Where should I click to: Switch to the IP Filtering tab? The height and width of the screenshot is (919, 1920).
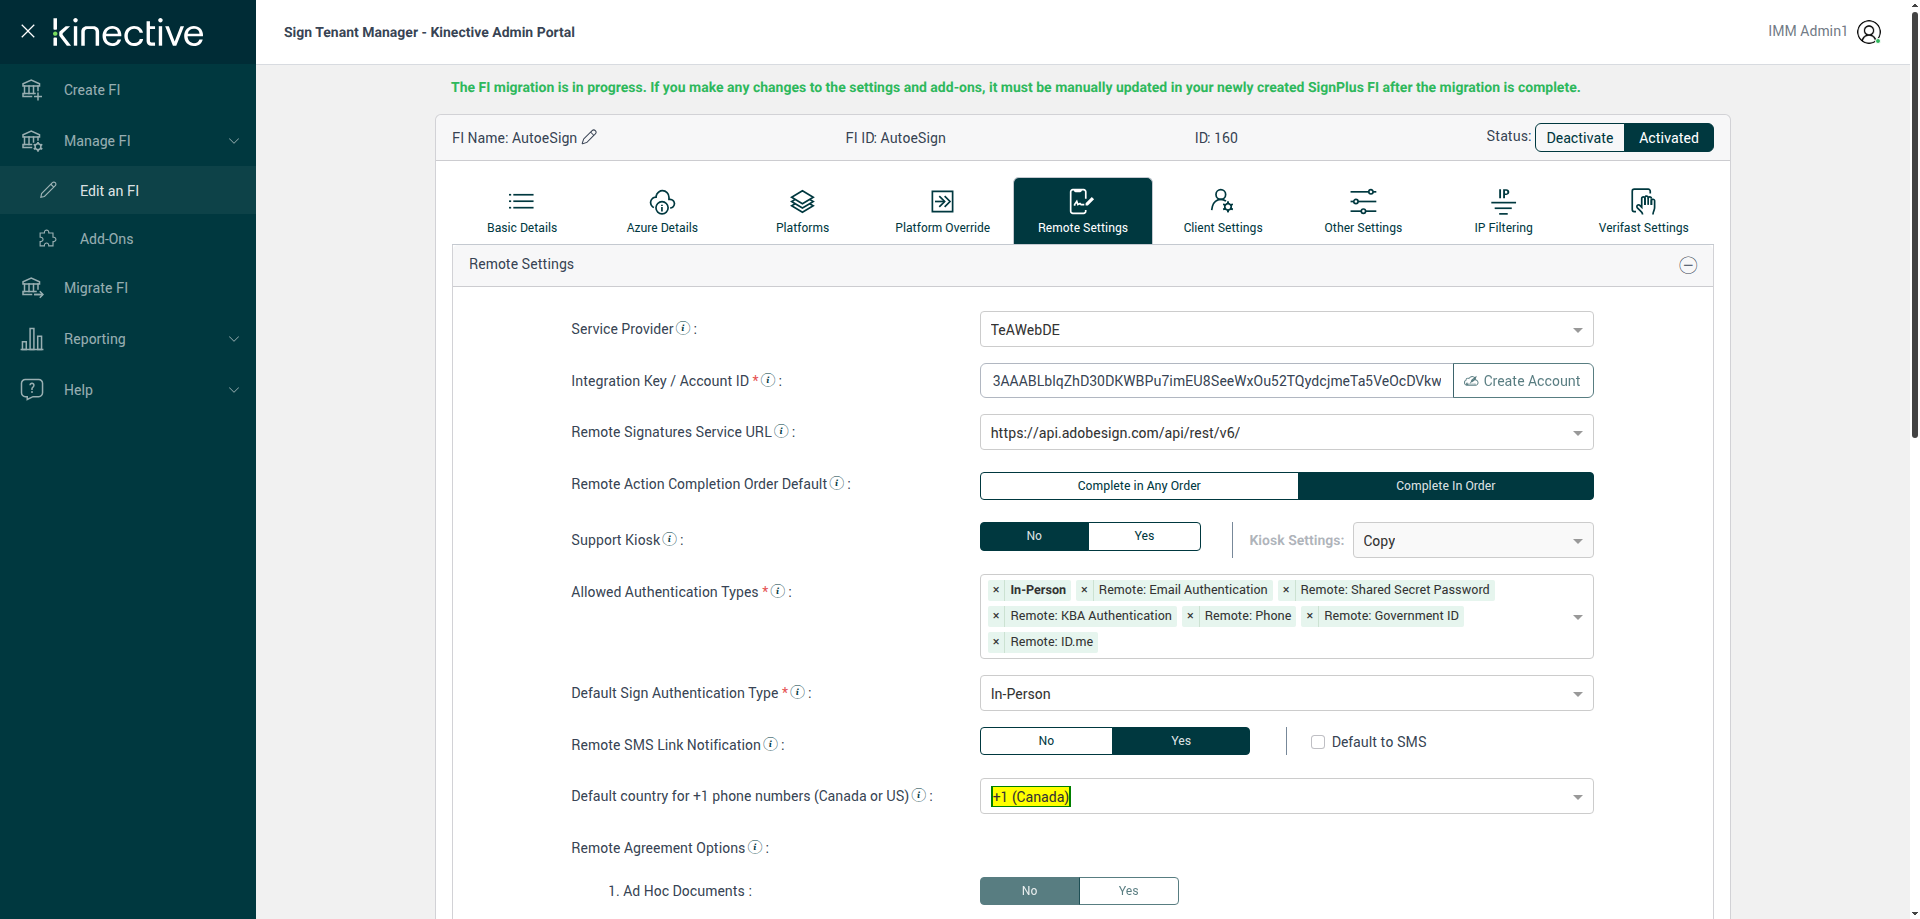[1503, 211]
